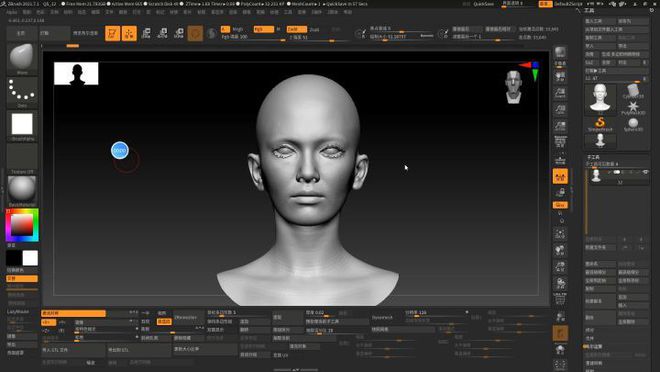Collapse the Tool palette header at top right
Screen dimensions: 660x372
(x=589, y=11)
